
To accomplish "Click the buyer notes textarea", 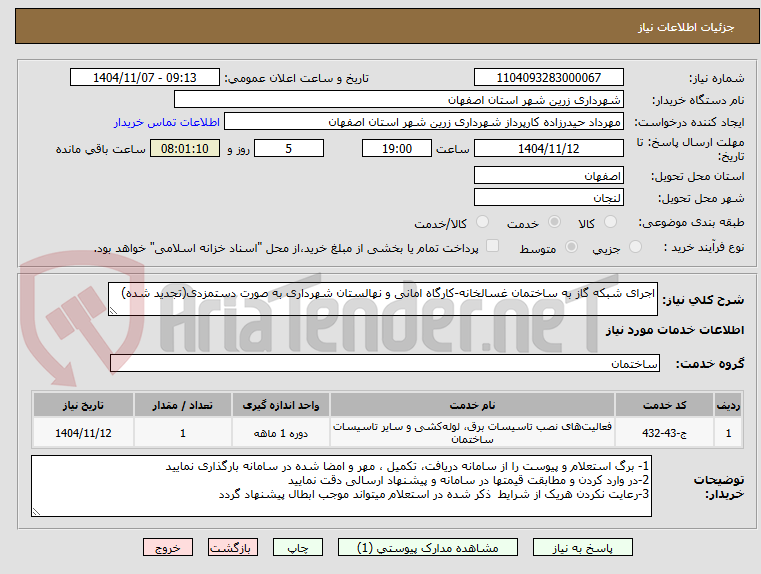I will [341, 486].
